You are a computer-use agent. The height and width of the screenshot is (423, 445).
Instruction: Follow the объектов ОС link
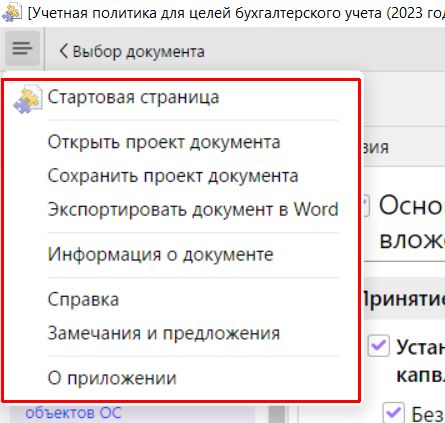[x=73, y=413]
